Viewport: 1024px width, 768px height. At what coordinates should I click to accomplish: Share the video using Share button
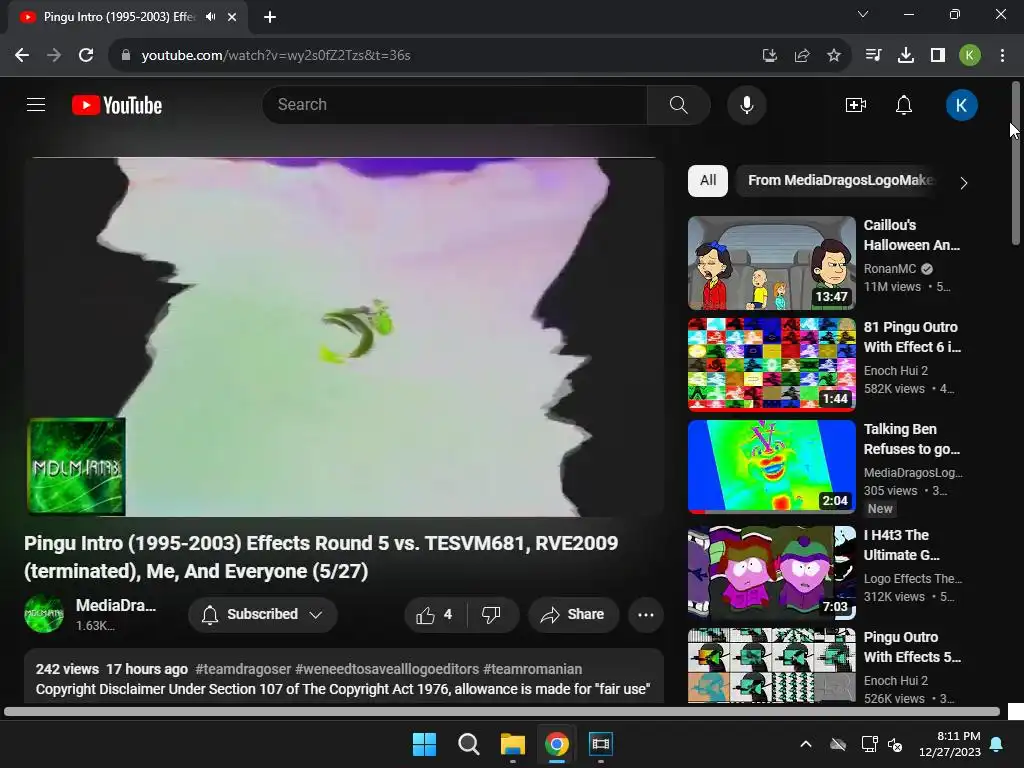[573, 615]
